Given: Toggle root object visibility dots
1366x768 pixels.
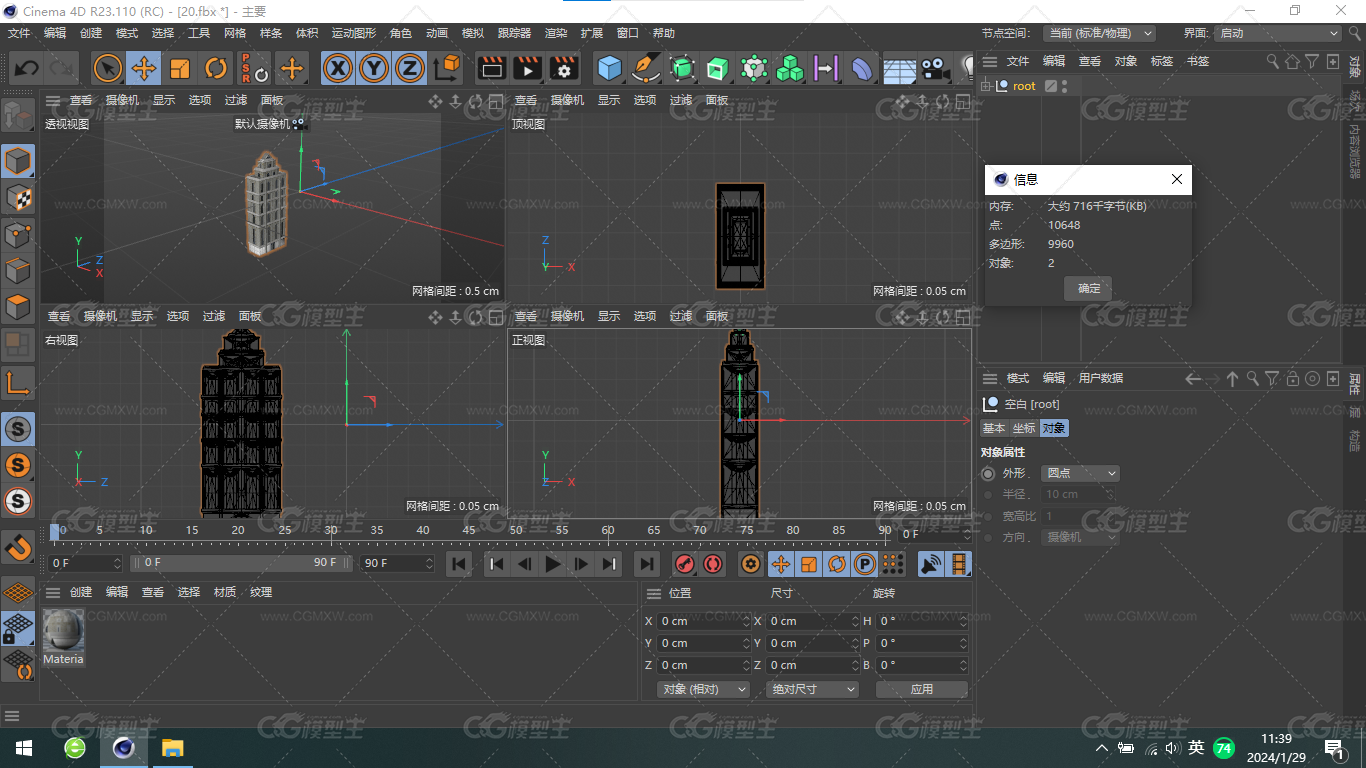Looking at the screenshot, I should (x=1065, y=86).
